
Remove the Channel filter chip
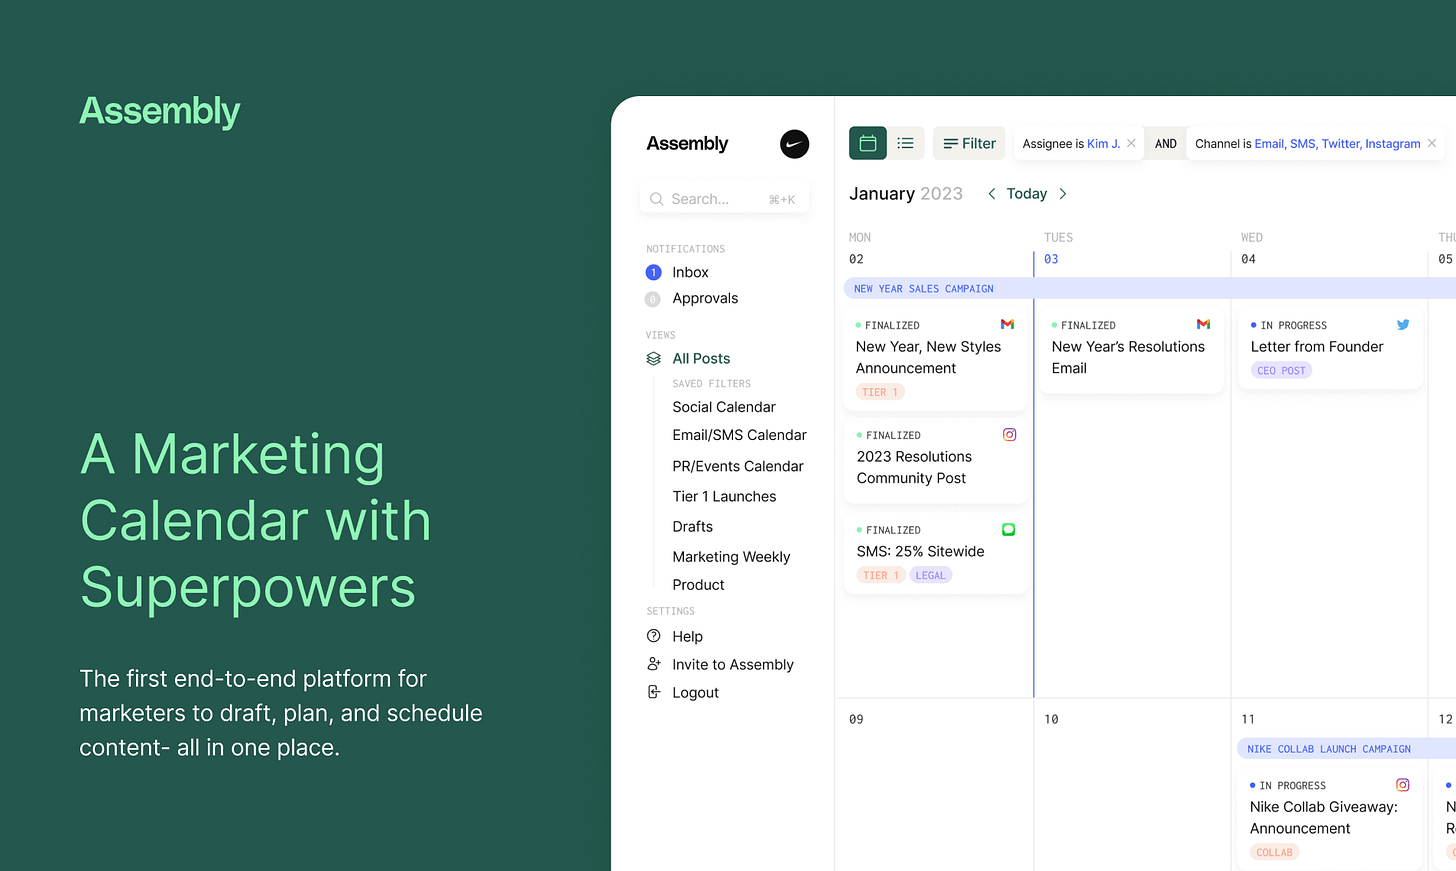click(x=1432, y=143)
